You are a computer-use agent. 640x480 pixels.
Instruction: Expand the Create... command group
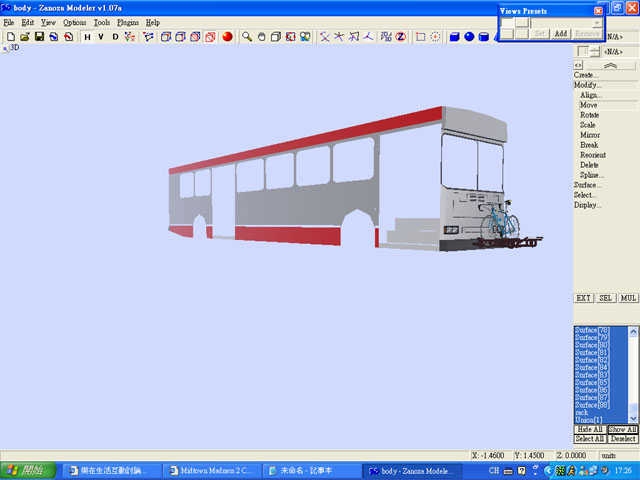pyautogui.click(x=587, y=75)
